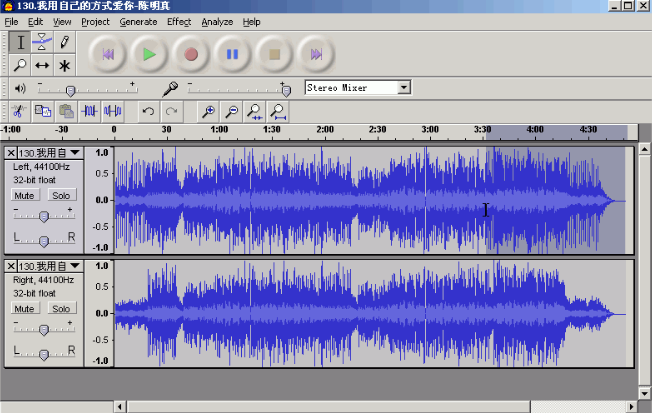Choose the Multi-tool asterisk icon

tap(65, 65)
